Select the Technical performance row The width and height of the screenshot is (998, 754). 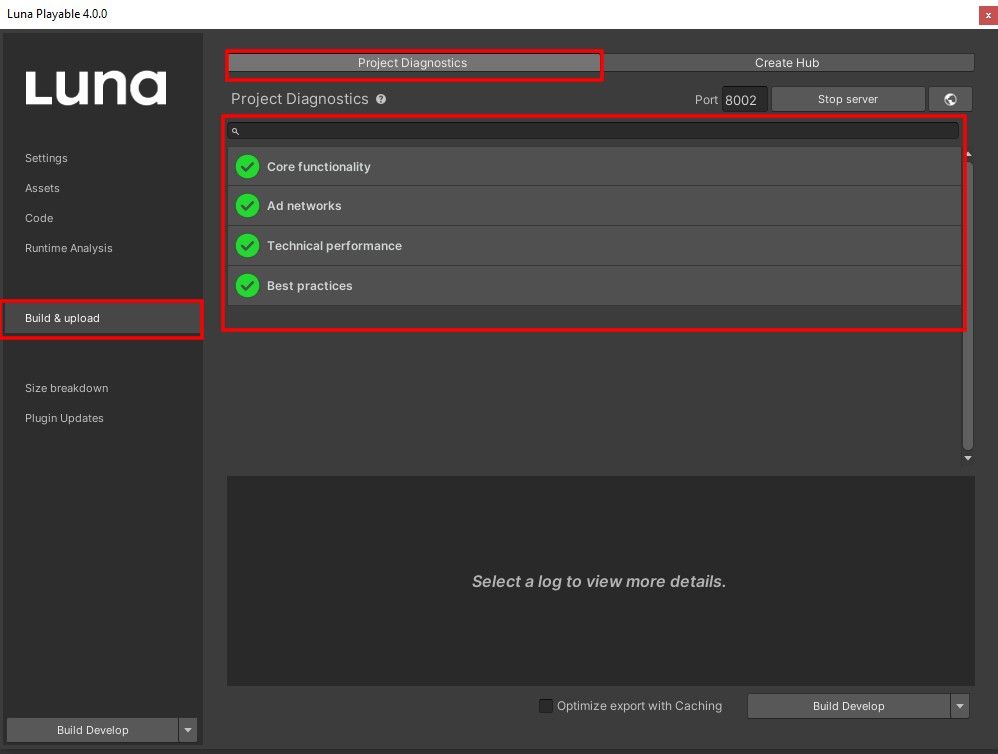[594, 246]
